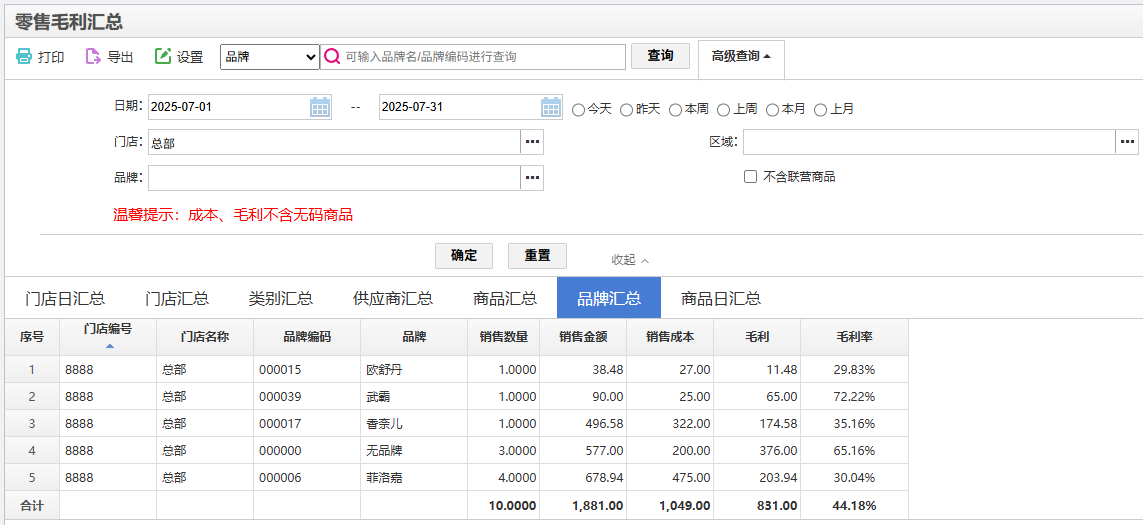Viewport: 1143px width, 525px height.
Task: Click sales amount cell 496.58
Action: [x=583, y=424]
